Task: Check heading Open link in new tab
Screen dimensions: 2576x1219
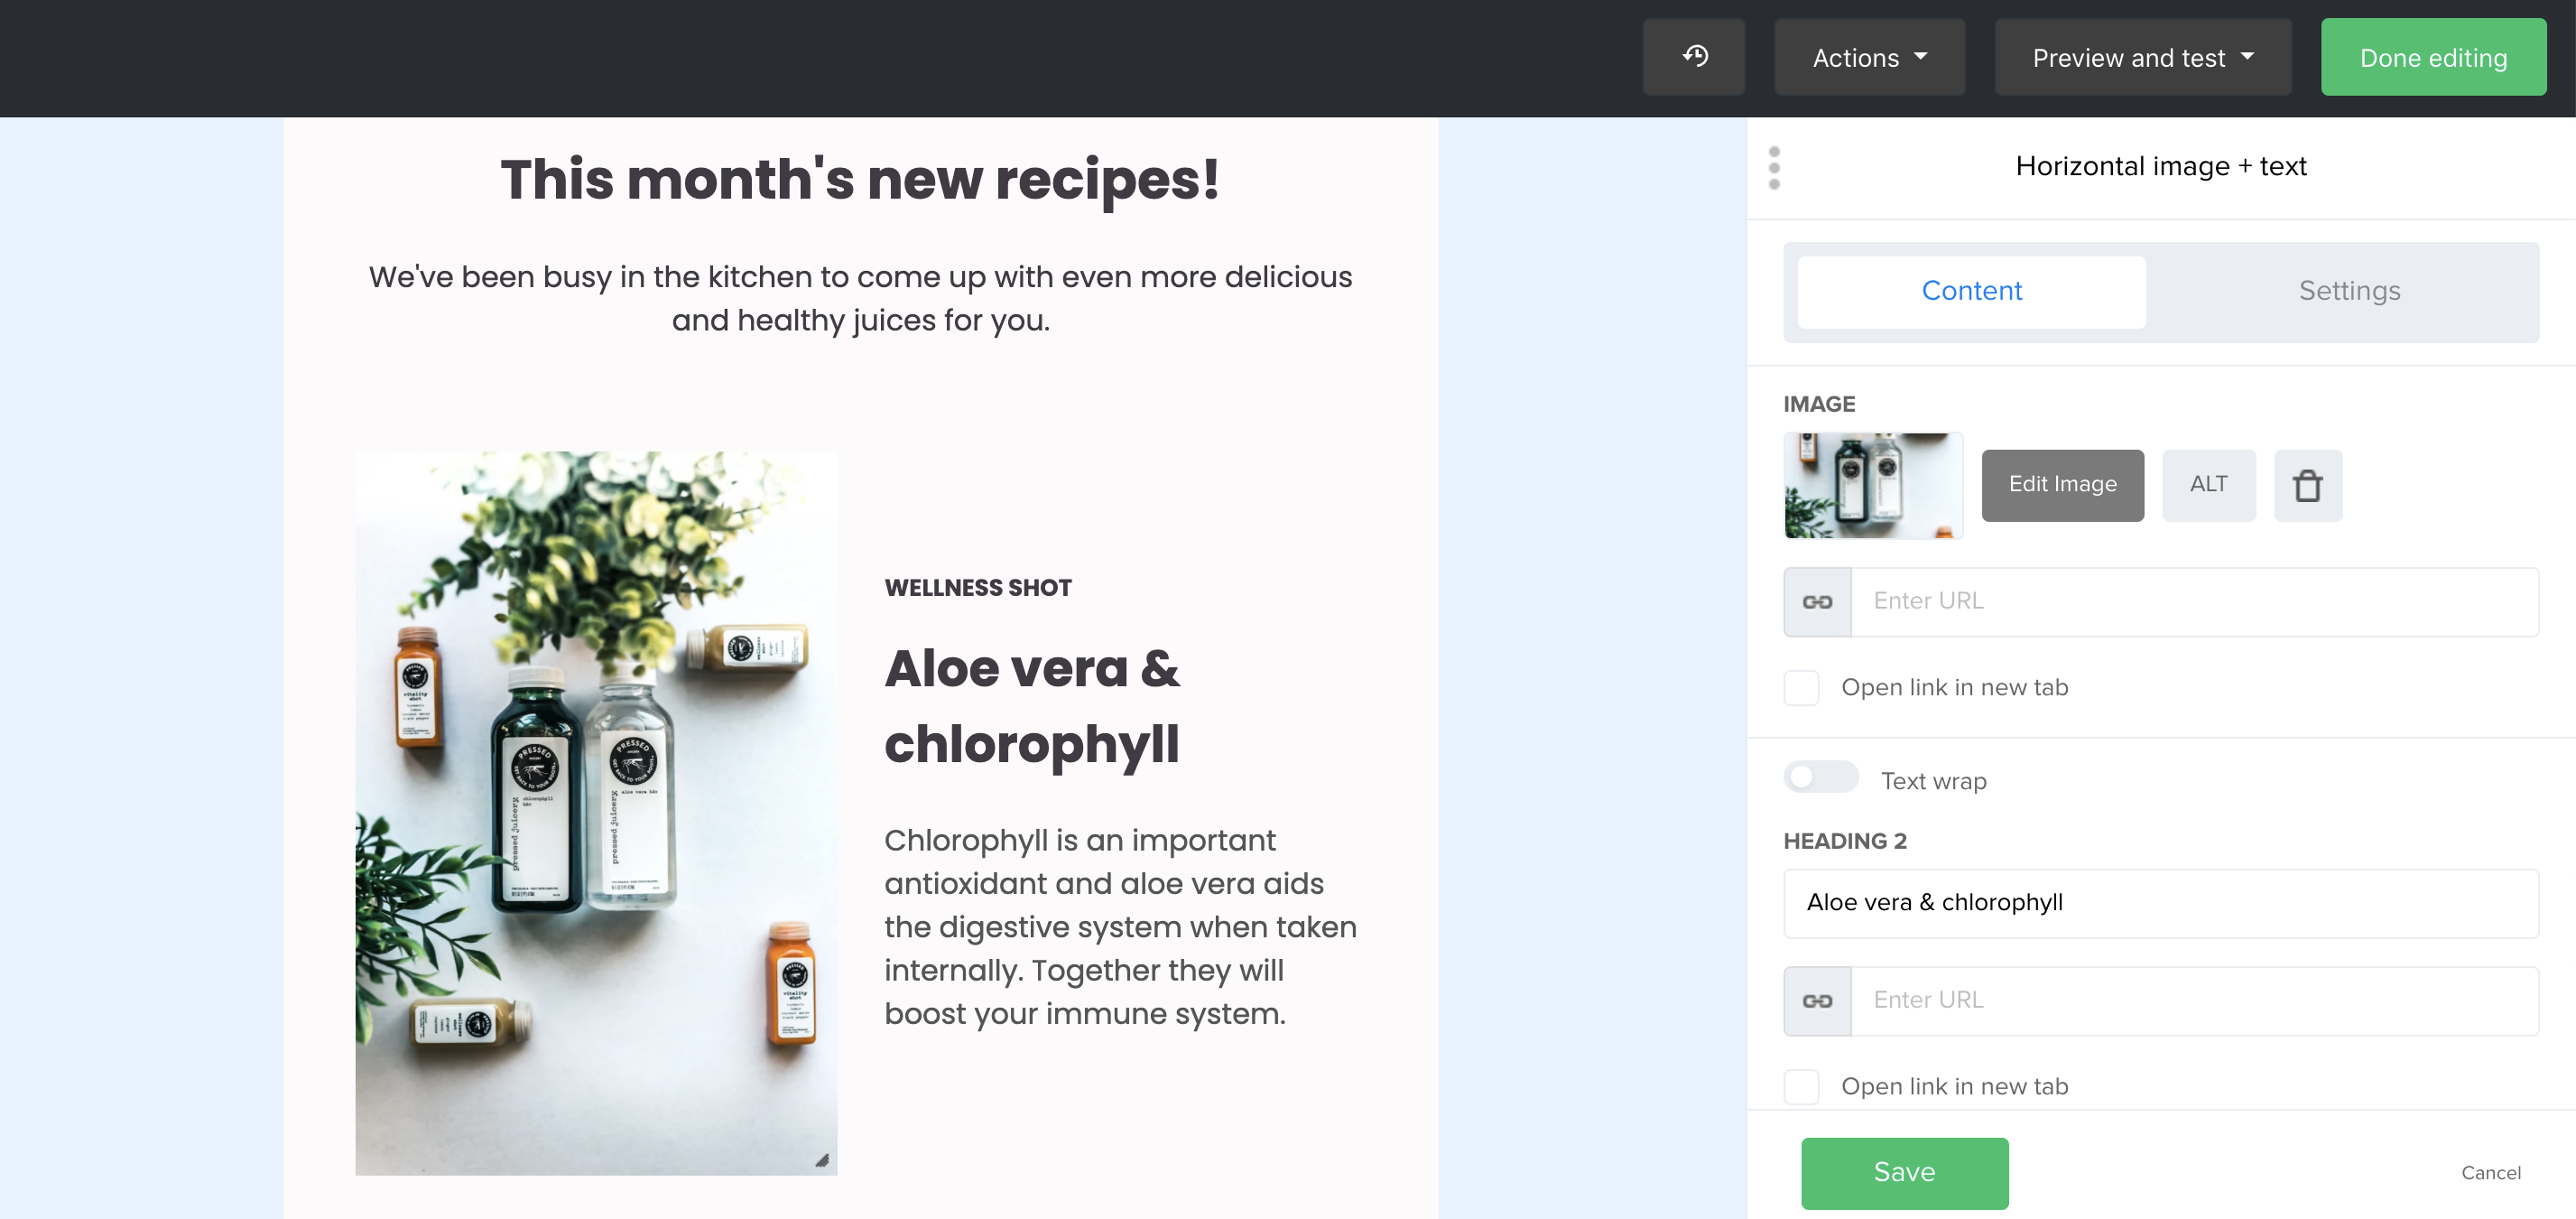Action: pyautogui.click(x=1801, y=1087)
